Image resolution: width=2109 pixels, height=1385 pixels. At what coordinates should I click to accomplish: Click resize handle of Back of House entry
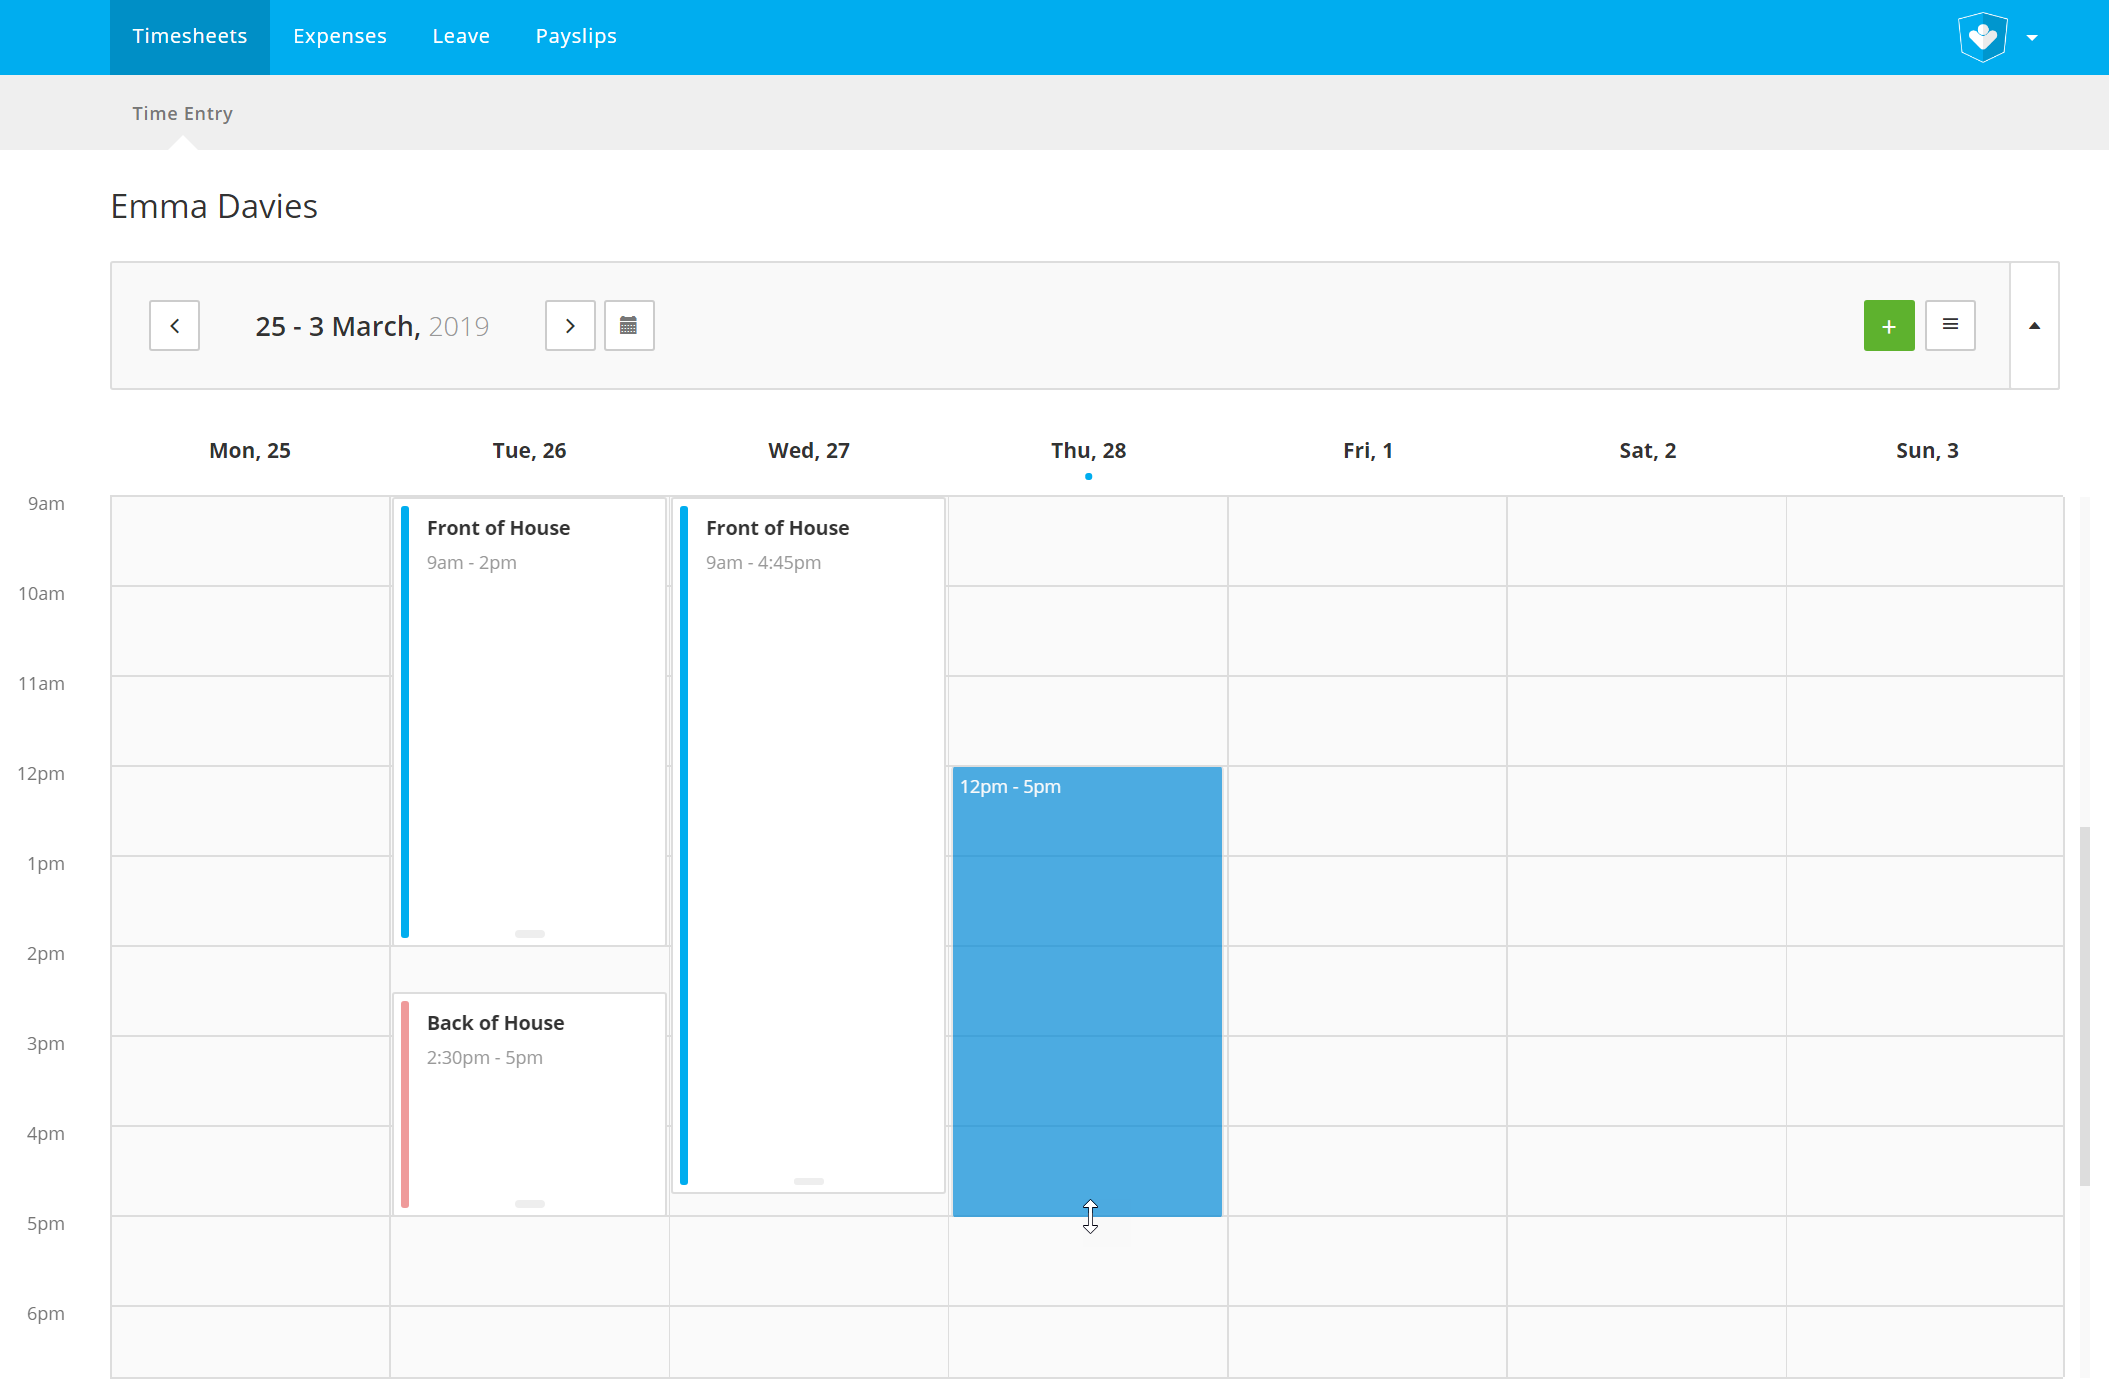[530, 1204]
